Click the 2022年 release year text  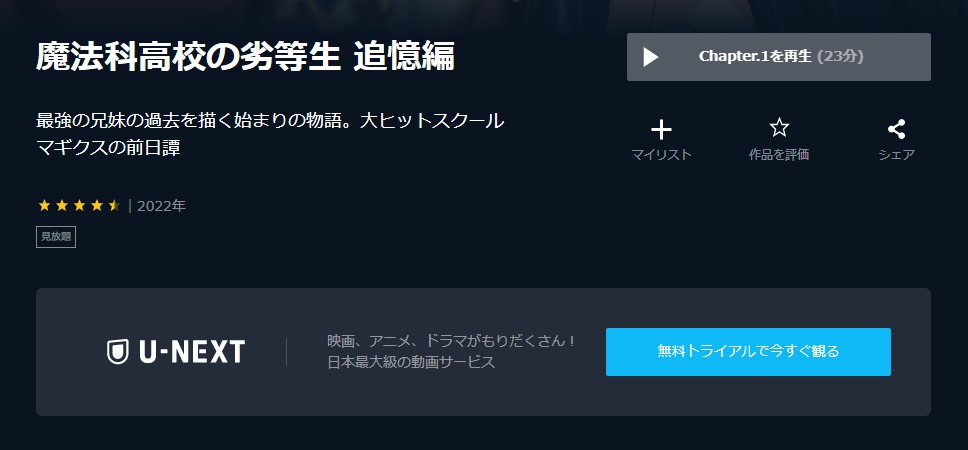point(161,206)
